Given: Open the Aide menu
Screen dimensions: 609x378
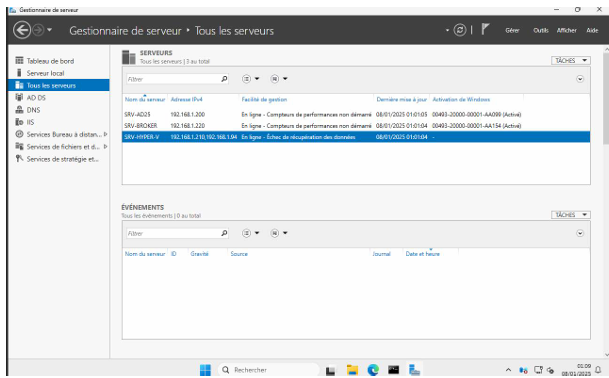Looking at the screenshot, I should (x=592, y=30).
